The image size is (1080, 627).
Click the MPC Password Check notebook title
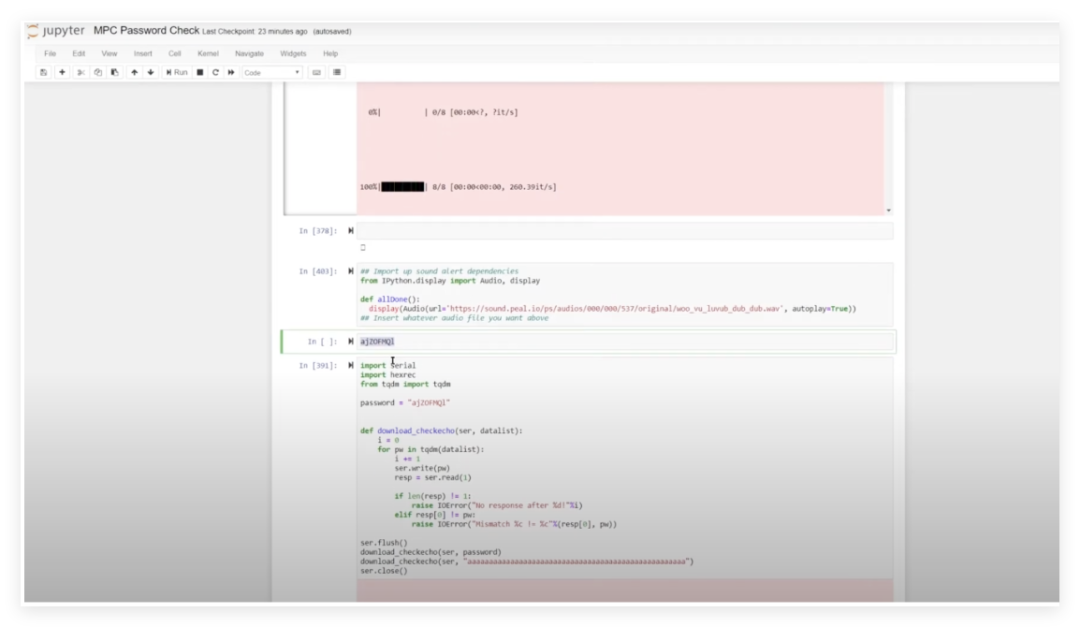pyautogui.click(x=146, y=31)
